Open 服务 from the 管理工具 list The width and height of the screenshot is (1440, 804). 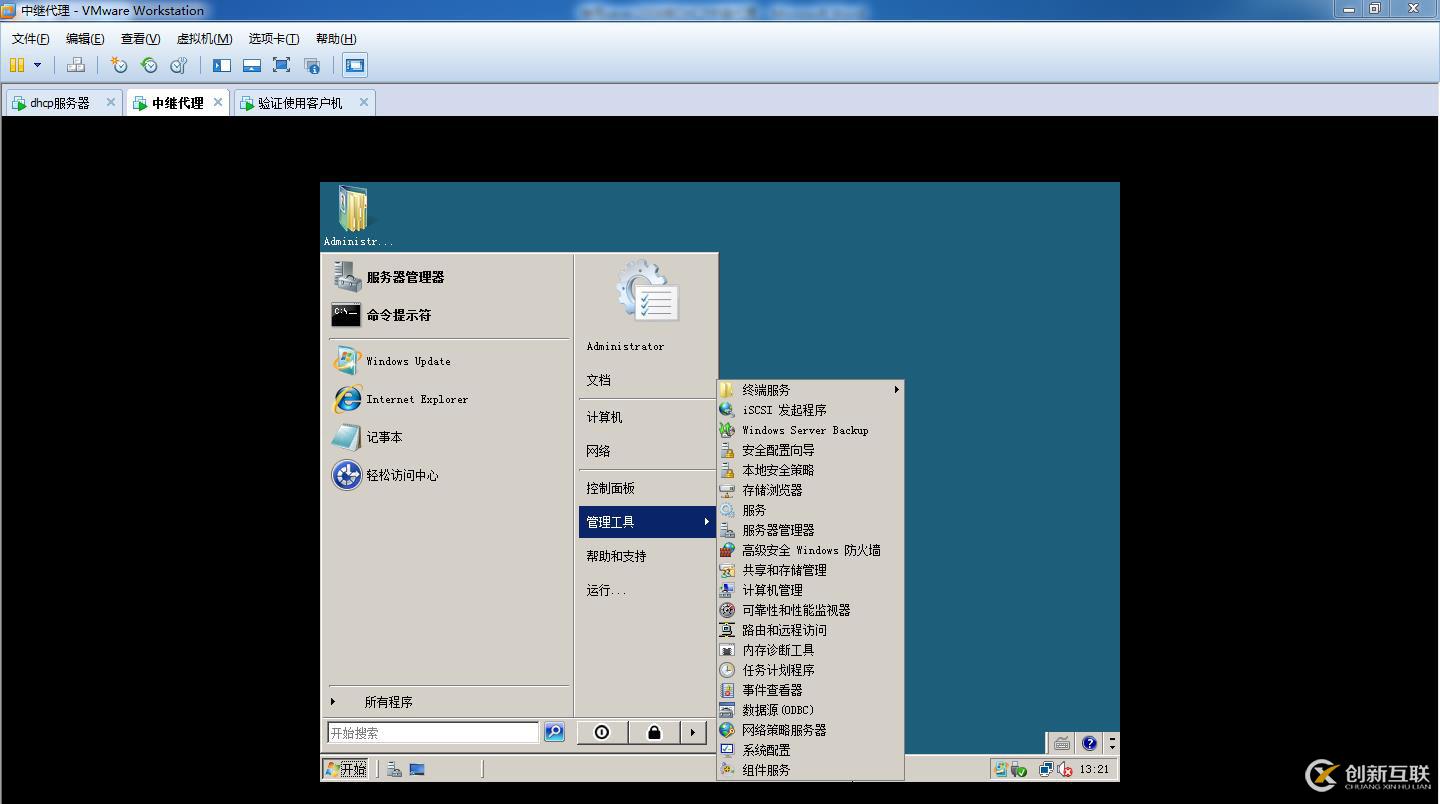pyautogui.click(x=810, y=510)
